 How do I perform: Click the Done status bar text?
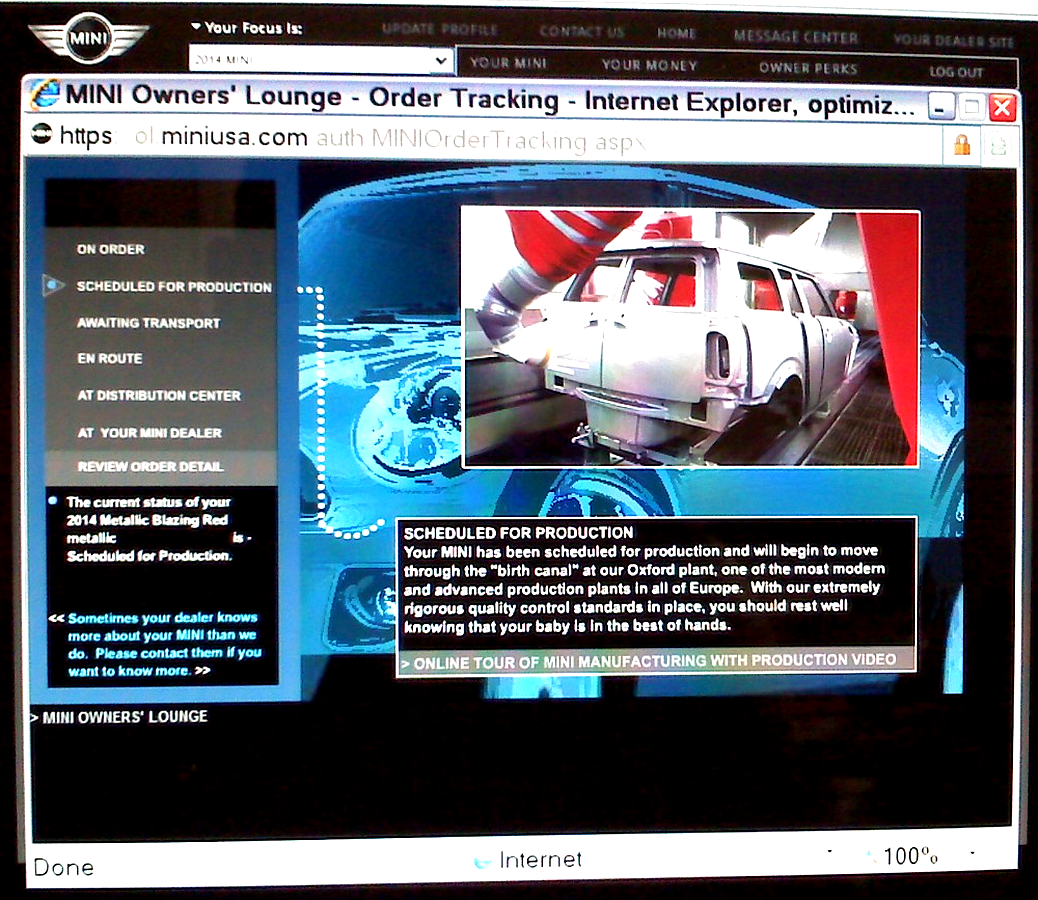point(64,867)
